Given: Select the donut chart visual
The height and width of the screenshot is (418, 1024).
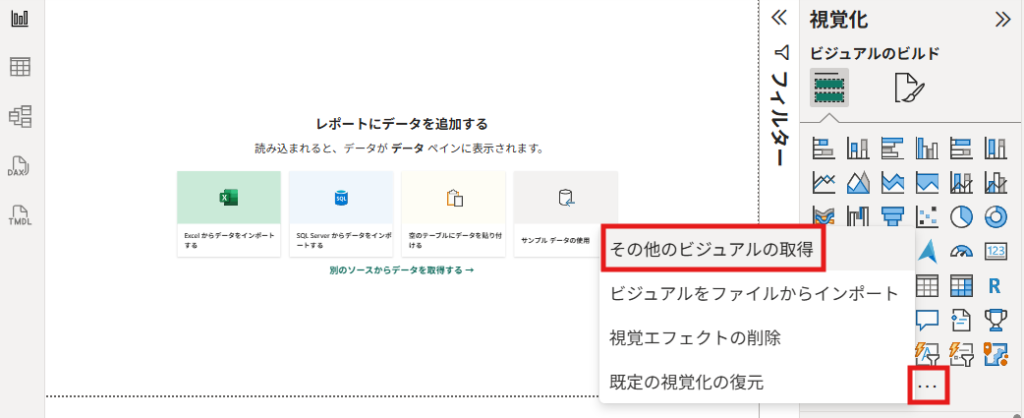Looking at the screenshot, I should [995, 217].
